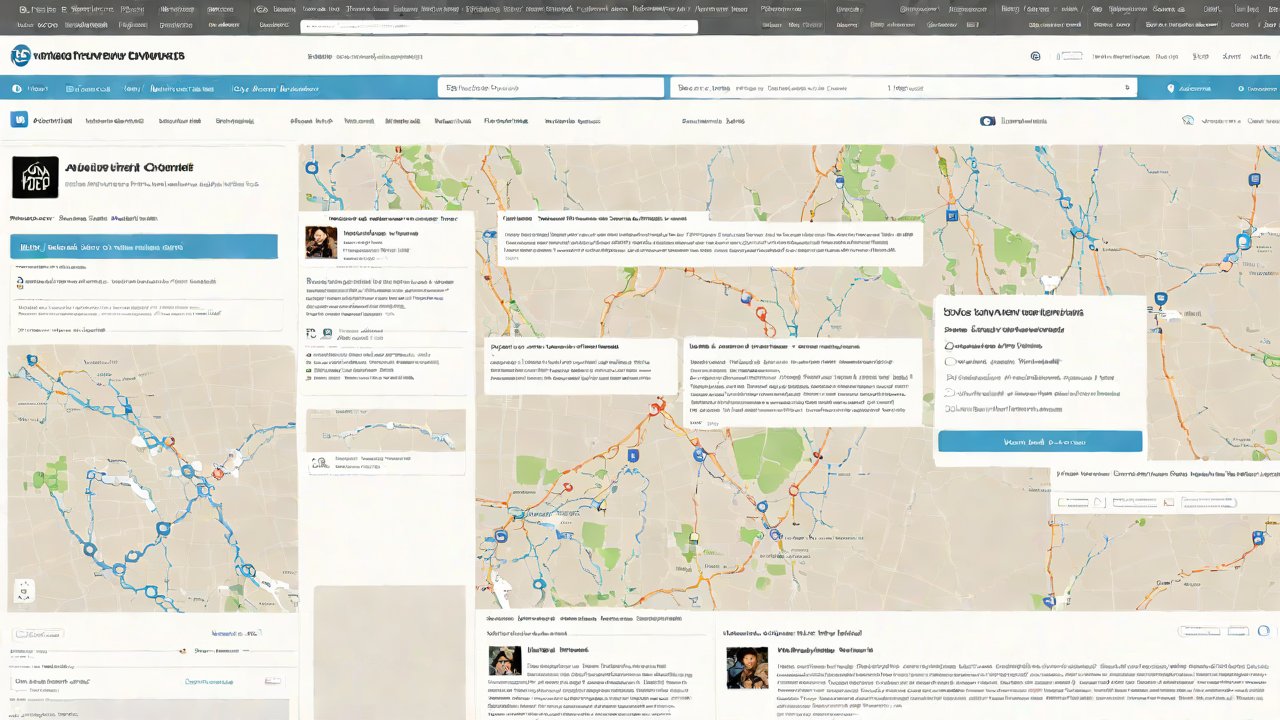1280x720 pixels.
Task: Click the circular icon in the white header
Action: [1035, 57]
